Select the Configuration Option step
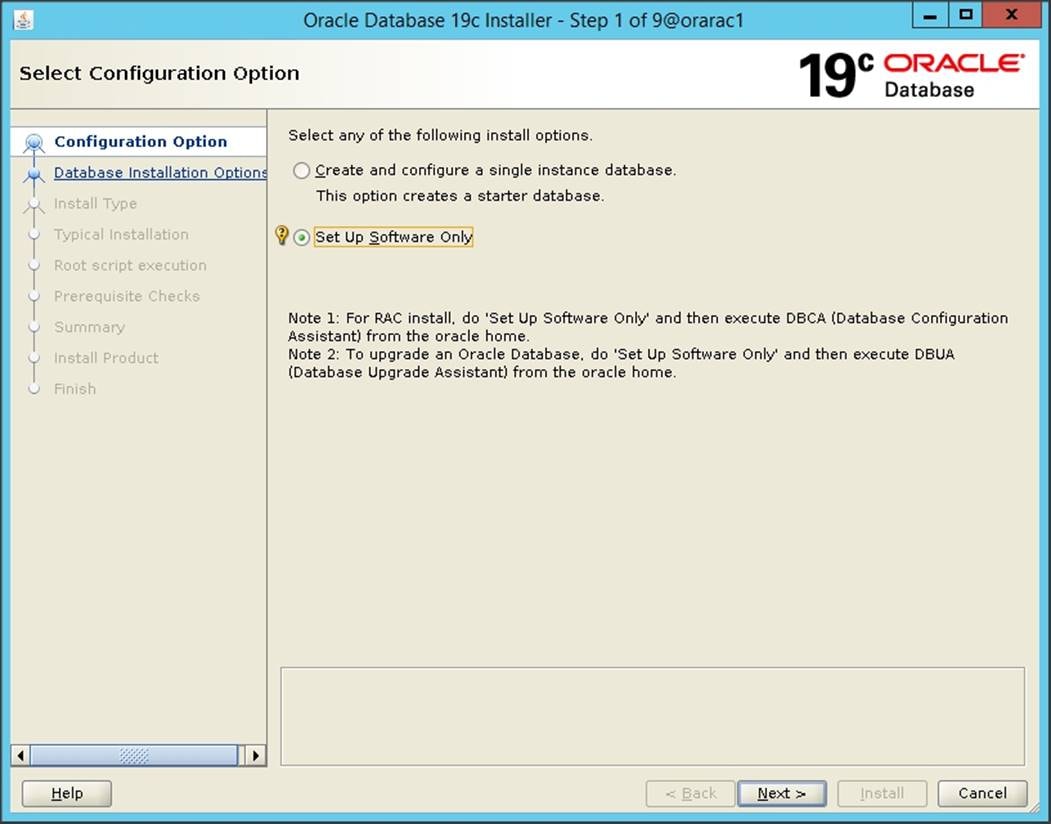The image size is (1051, 824). [x=141, y=141]
